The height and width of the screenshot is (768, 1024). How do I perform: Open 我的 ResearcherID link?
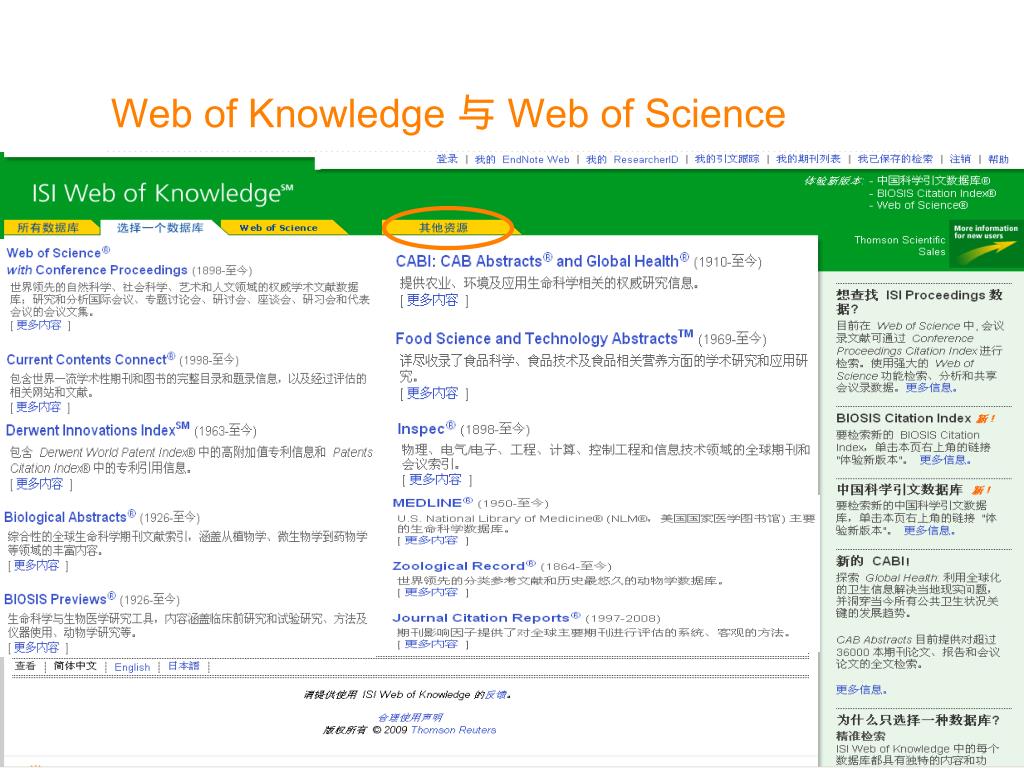(632, 159)
